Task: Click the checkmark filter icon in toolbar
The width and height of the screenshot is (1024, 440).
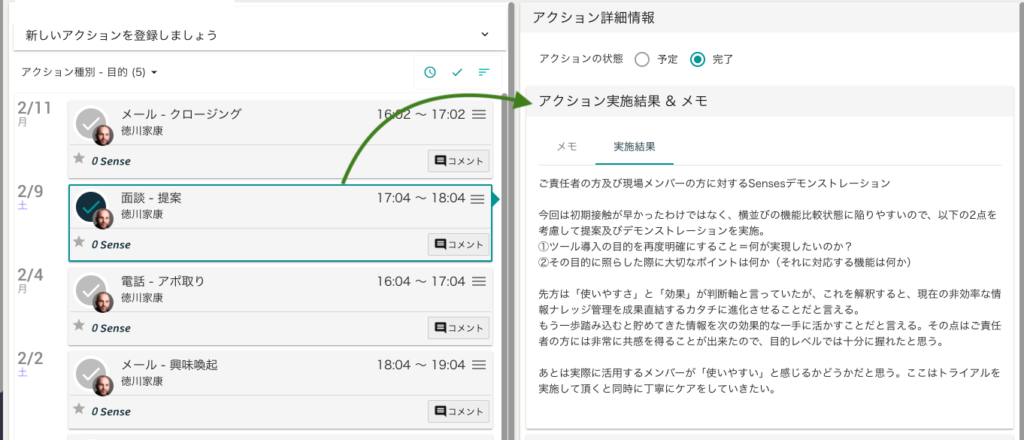Action: 457,72
